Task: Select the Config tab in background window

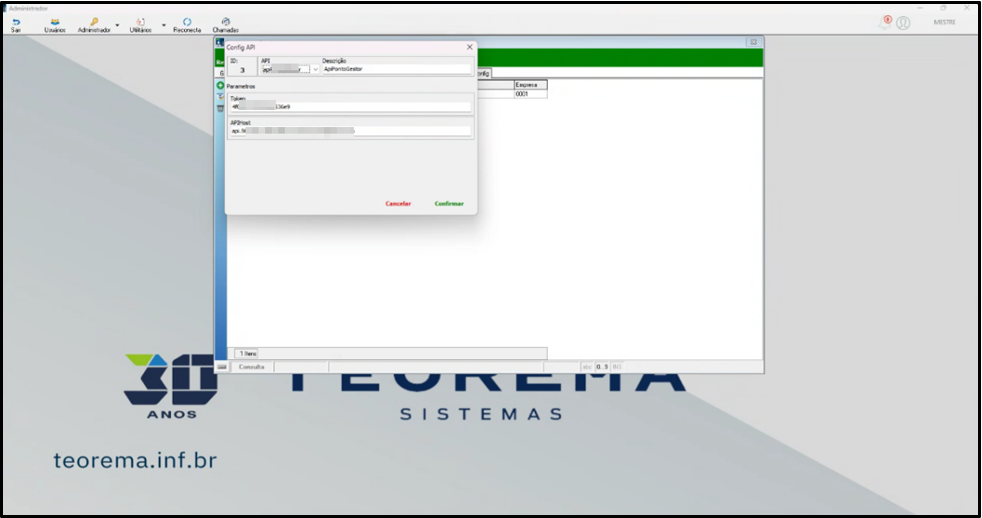Action: pyautogui.click(x=483, y=73)
